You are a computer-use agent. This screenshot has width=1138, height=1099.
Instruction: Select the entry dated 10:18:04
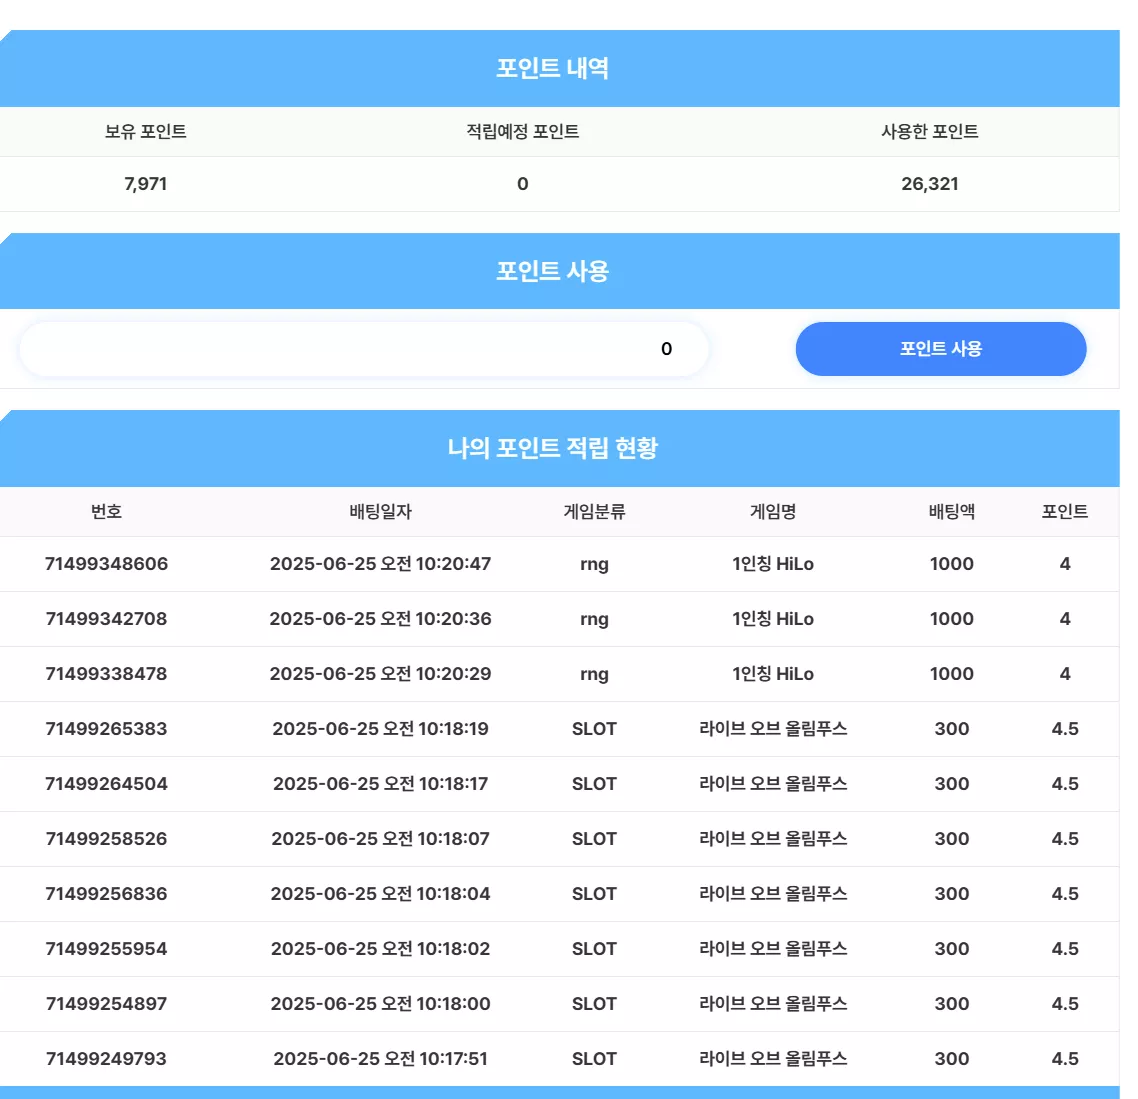(380, 894)
